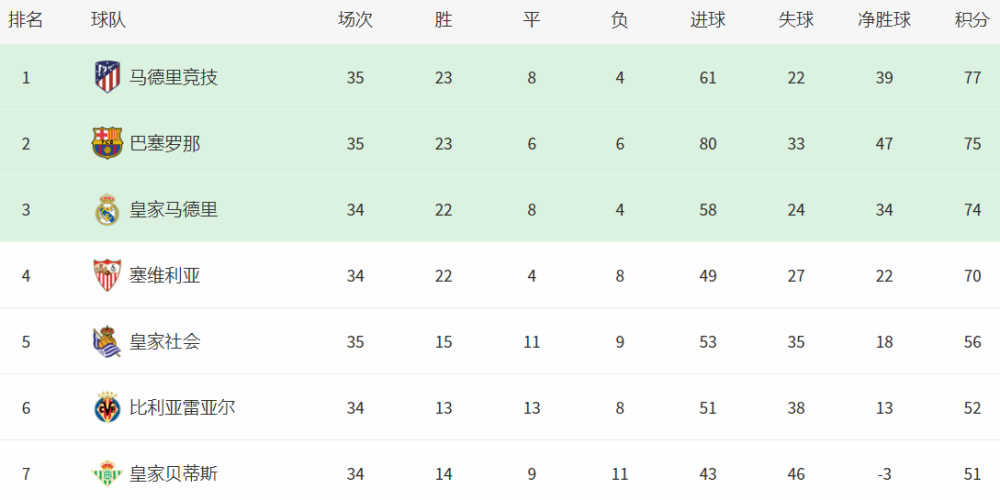
Task: Open team link 巴塞罗那
Action: [165, 144]
